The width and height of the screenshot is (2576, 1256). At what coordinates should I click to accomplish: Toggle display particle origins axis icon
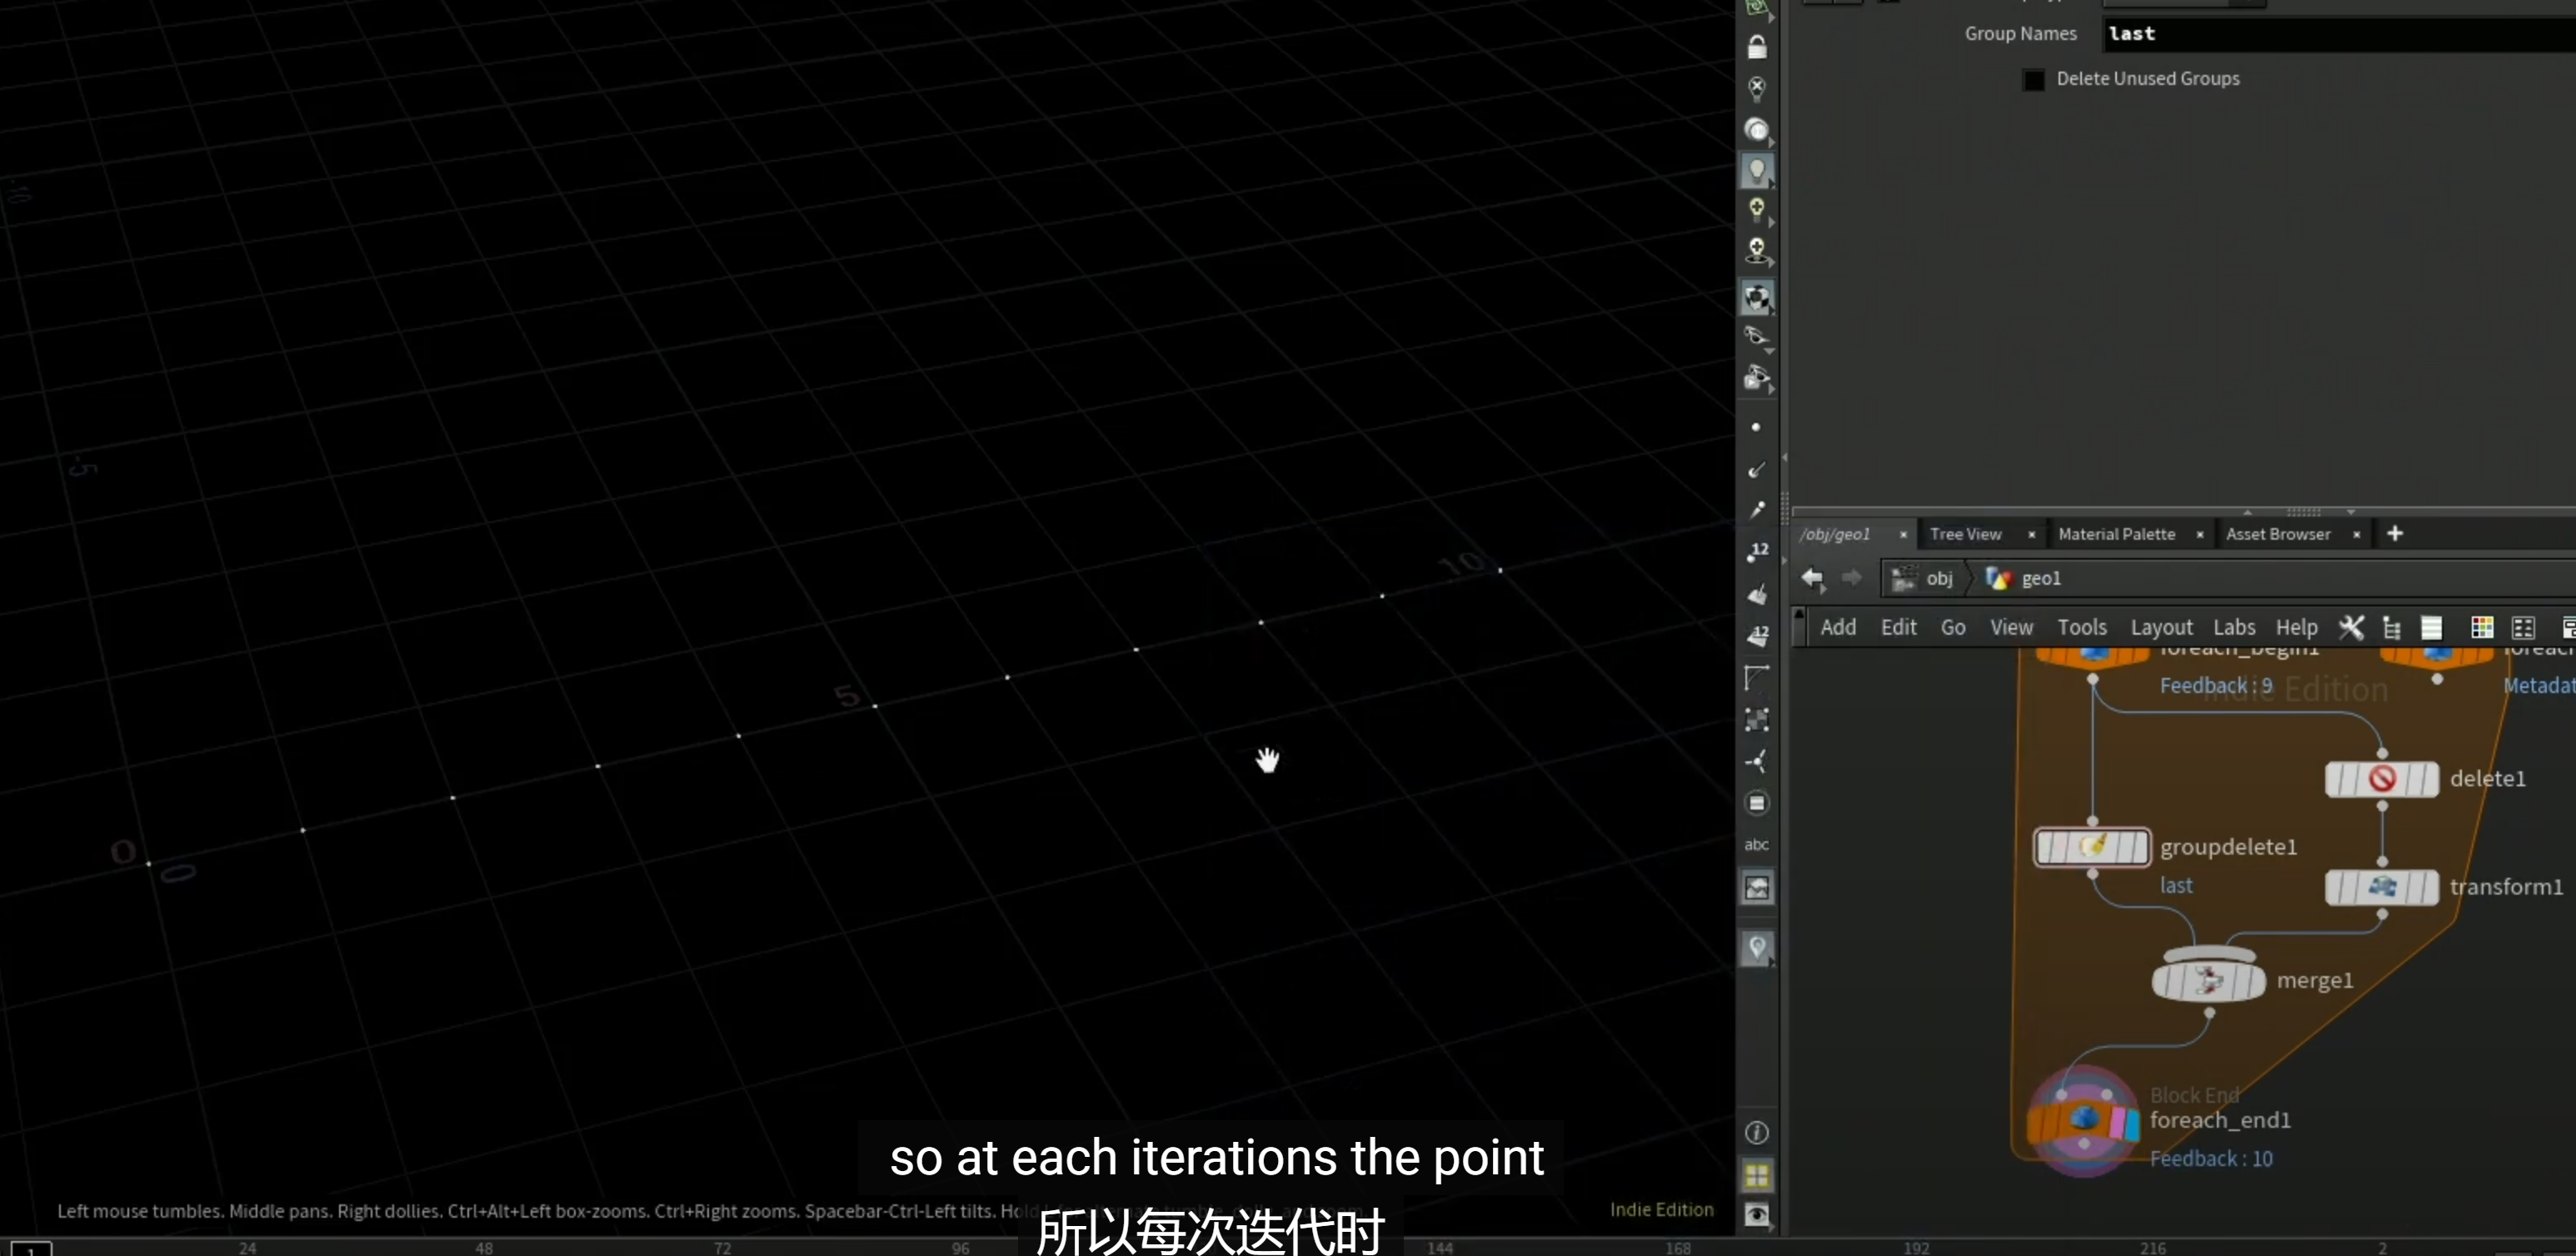[x=1757, y=761]
